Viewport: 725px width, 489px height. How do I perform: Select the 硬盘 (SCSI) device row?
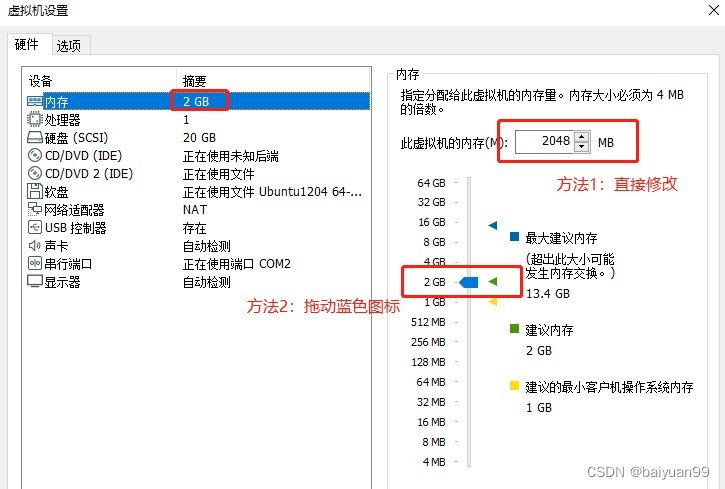coord(198,138)
